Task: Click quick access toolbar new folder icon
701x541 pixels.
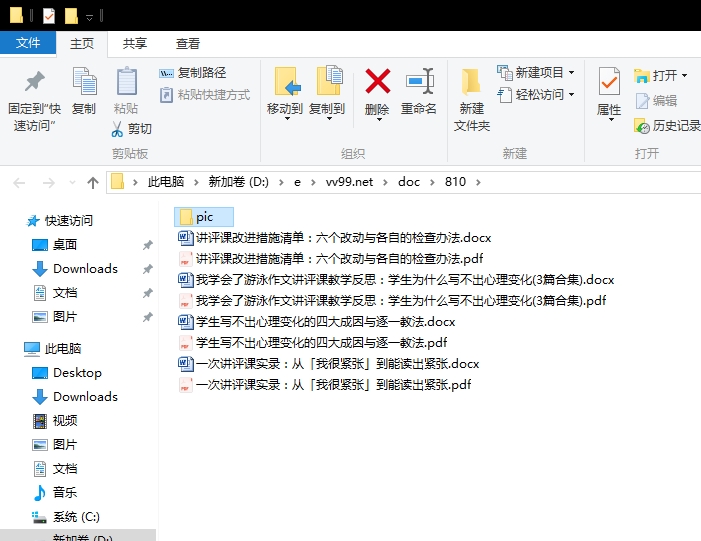Action: [x=71, y=16]
